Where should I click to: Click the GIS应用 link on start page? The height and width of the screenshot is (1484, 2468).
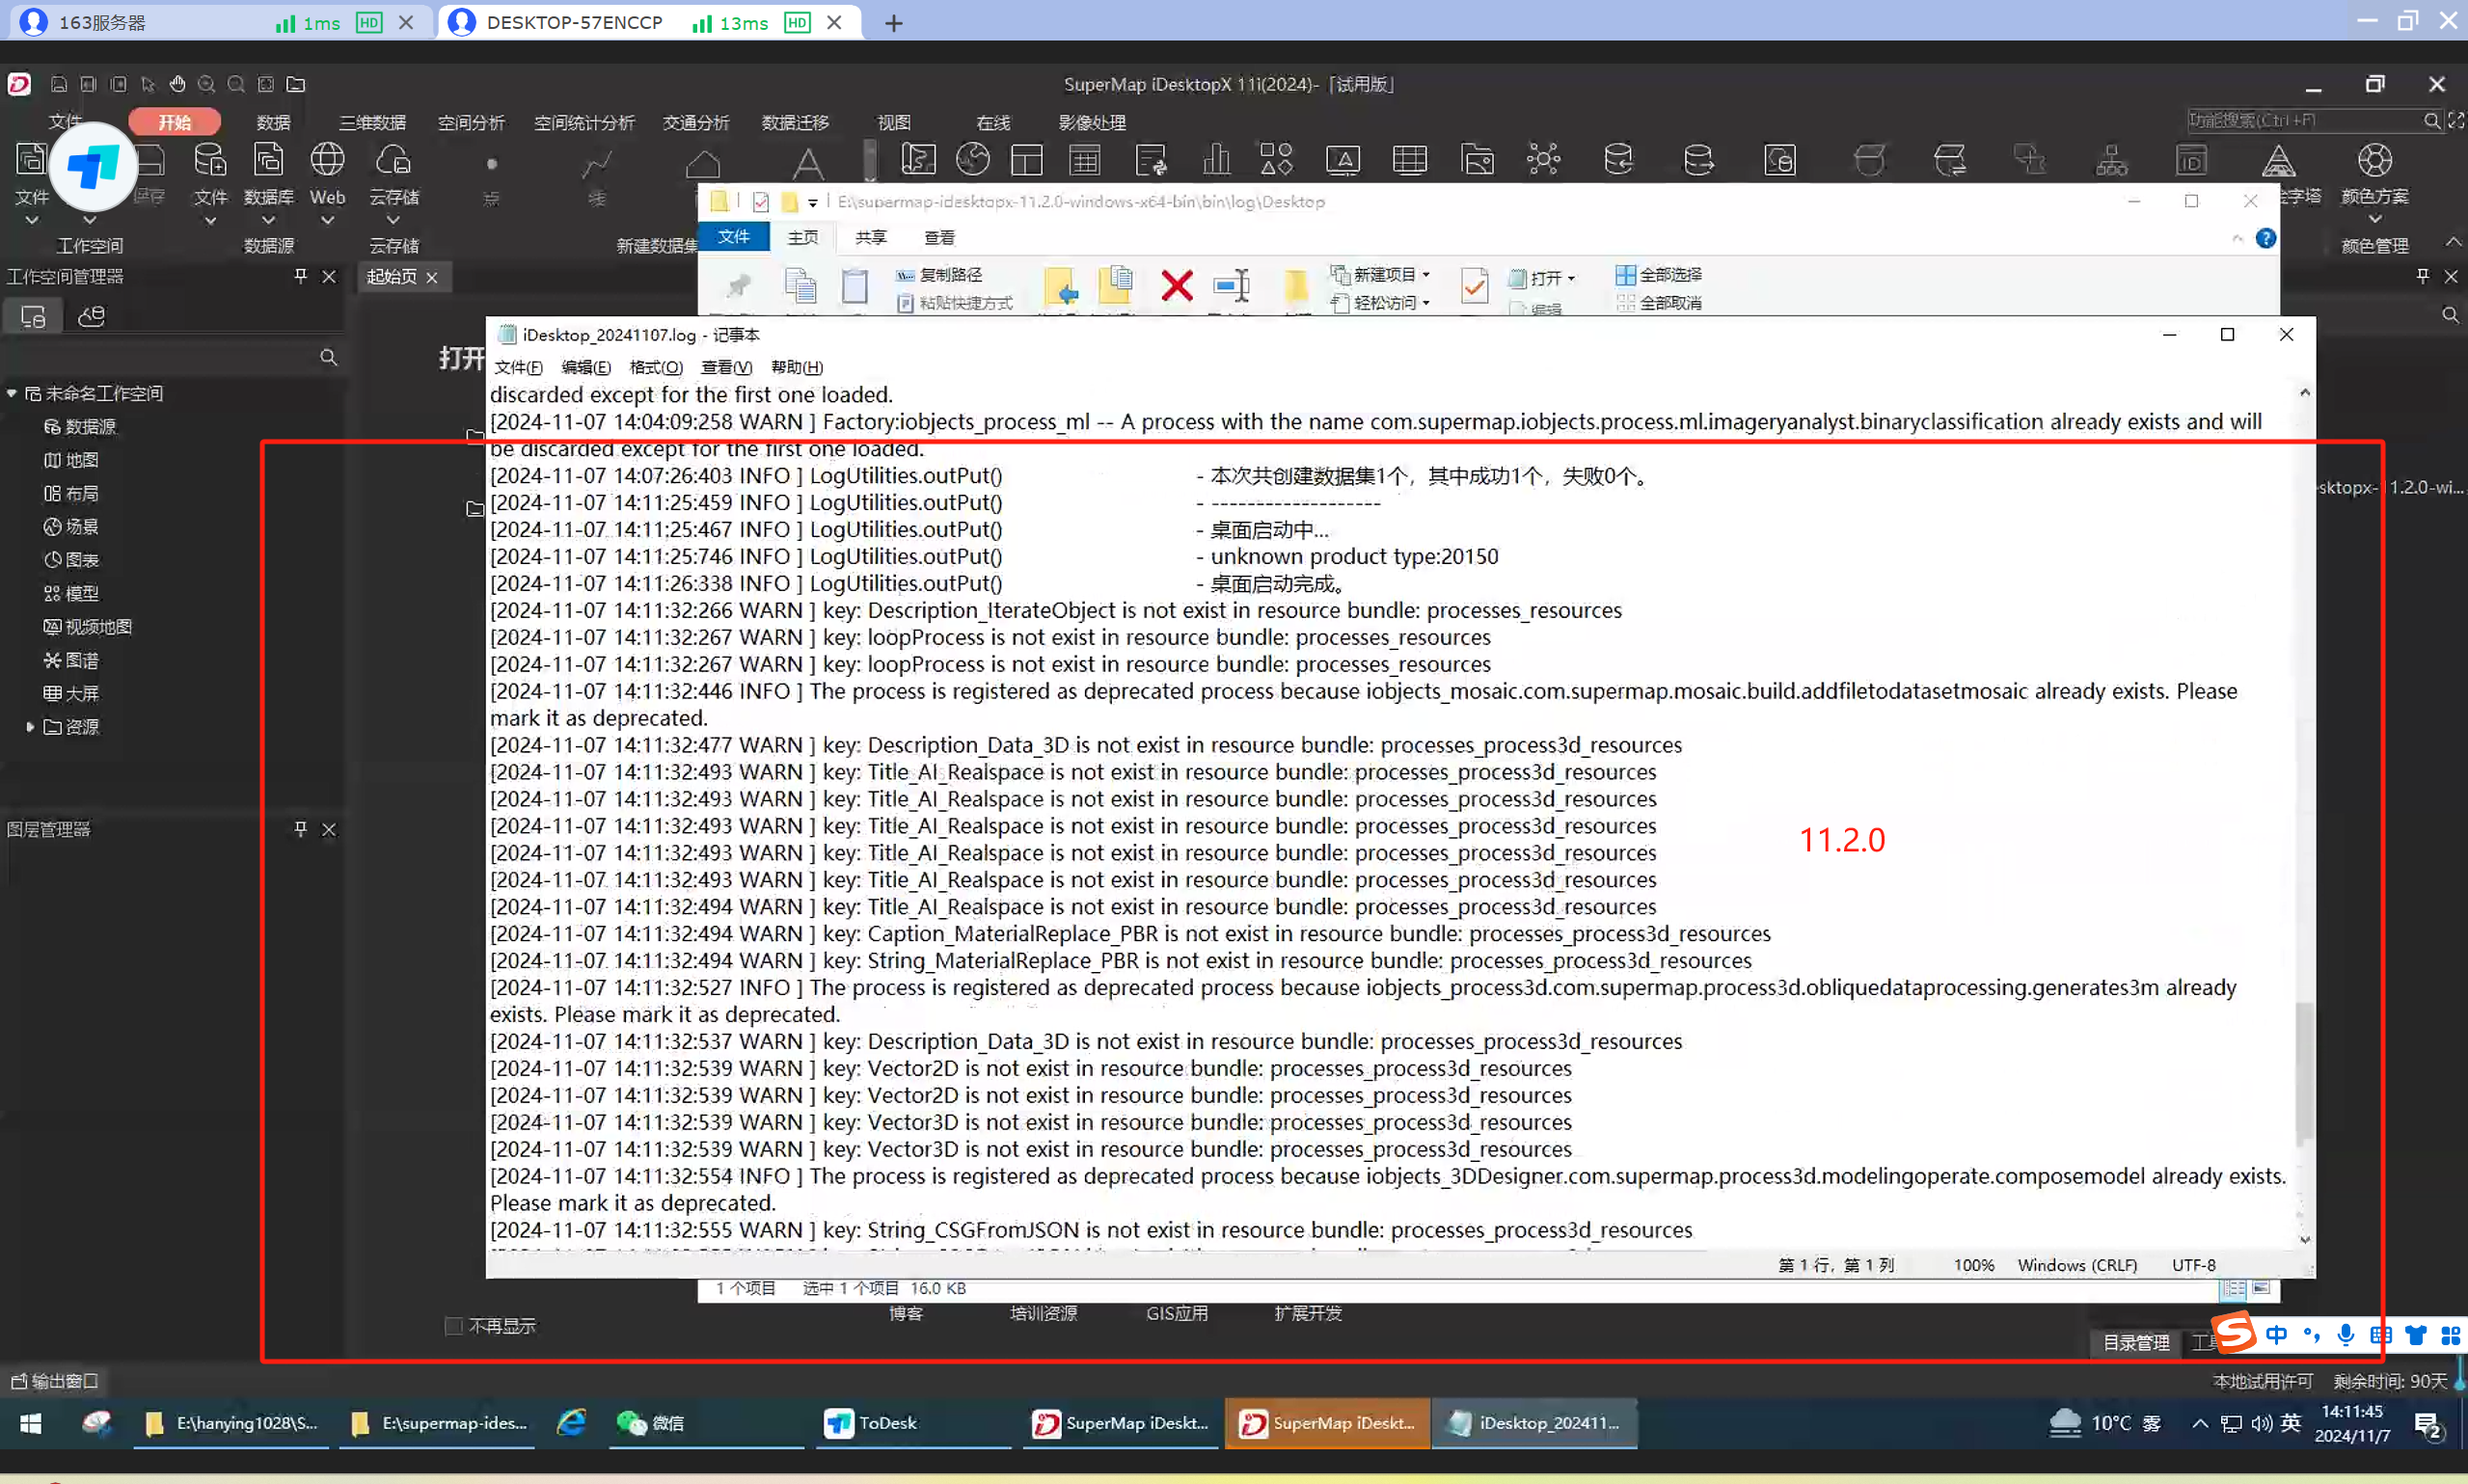click(1176, 1313)
